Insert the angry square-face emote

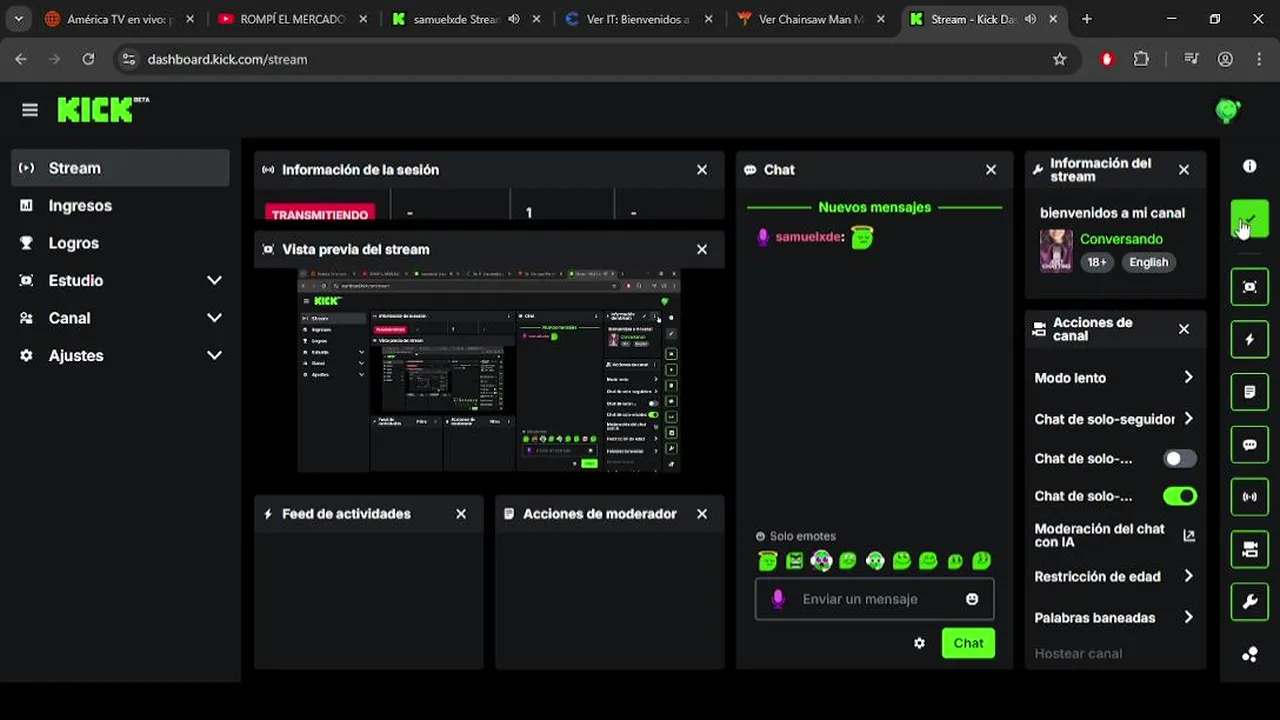(x=794, y=561)
